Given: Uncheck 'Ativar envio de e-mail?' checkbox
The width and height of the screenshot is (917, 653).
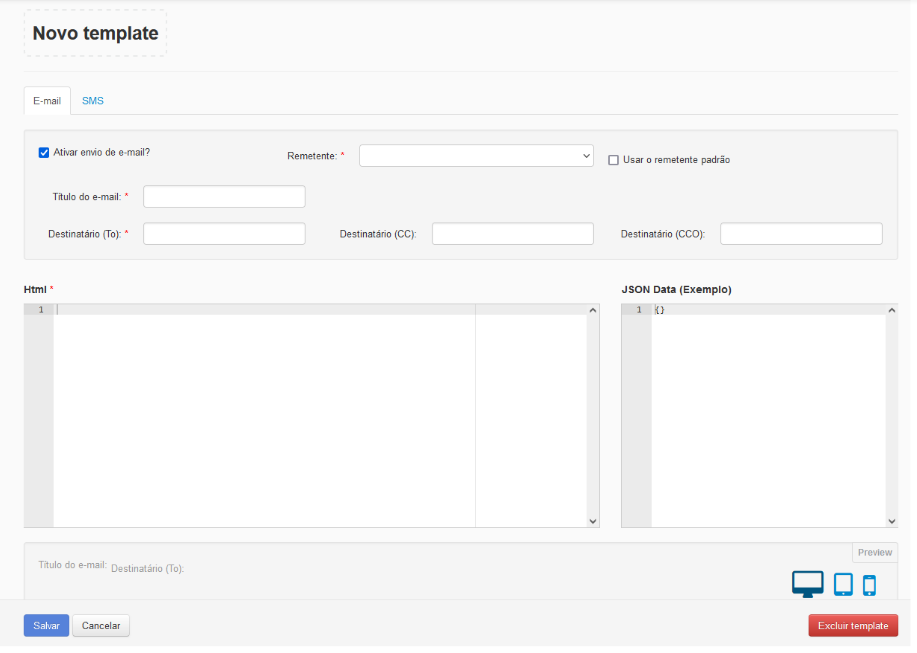Looking at the screenshot, I should (x=44, y=153).
